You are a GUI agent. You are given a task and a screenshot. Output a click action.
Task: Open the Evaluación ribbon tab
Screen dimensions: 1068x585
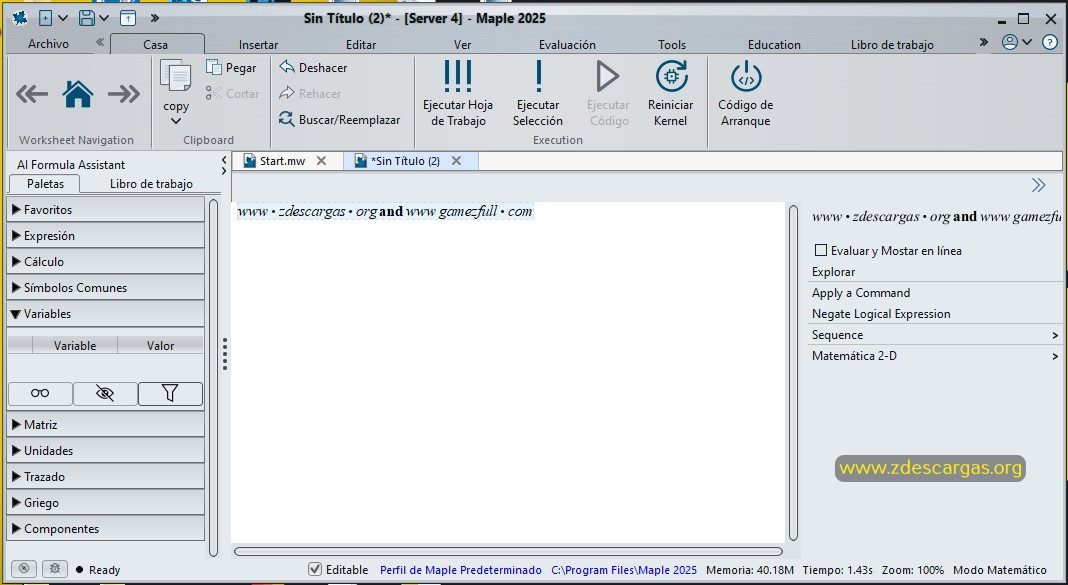point(567,45)
